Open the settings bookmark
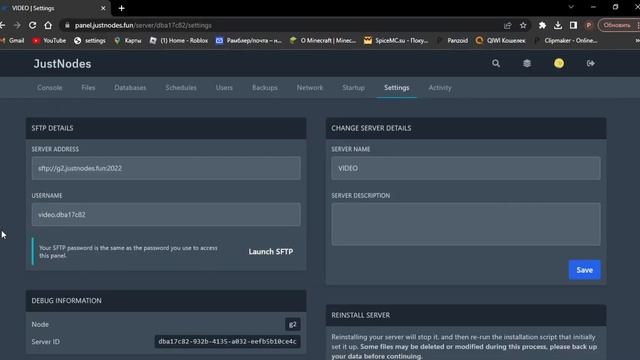Viewport: 640px width, 360px height. [x=90, y=40]
